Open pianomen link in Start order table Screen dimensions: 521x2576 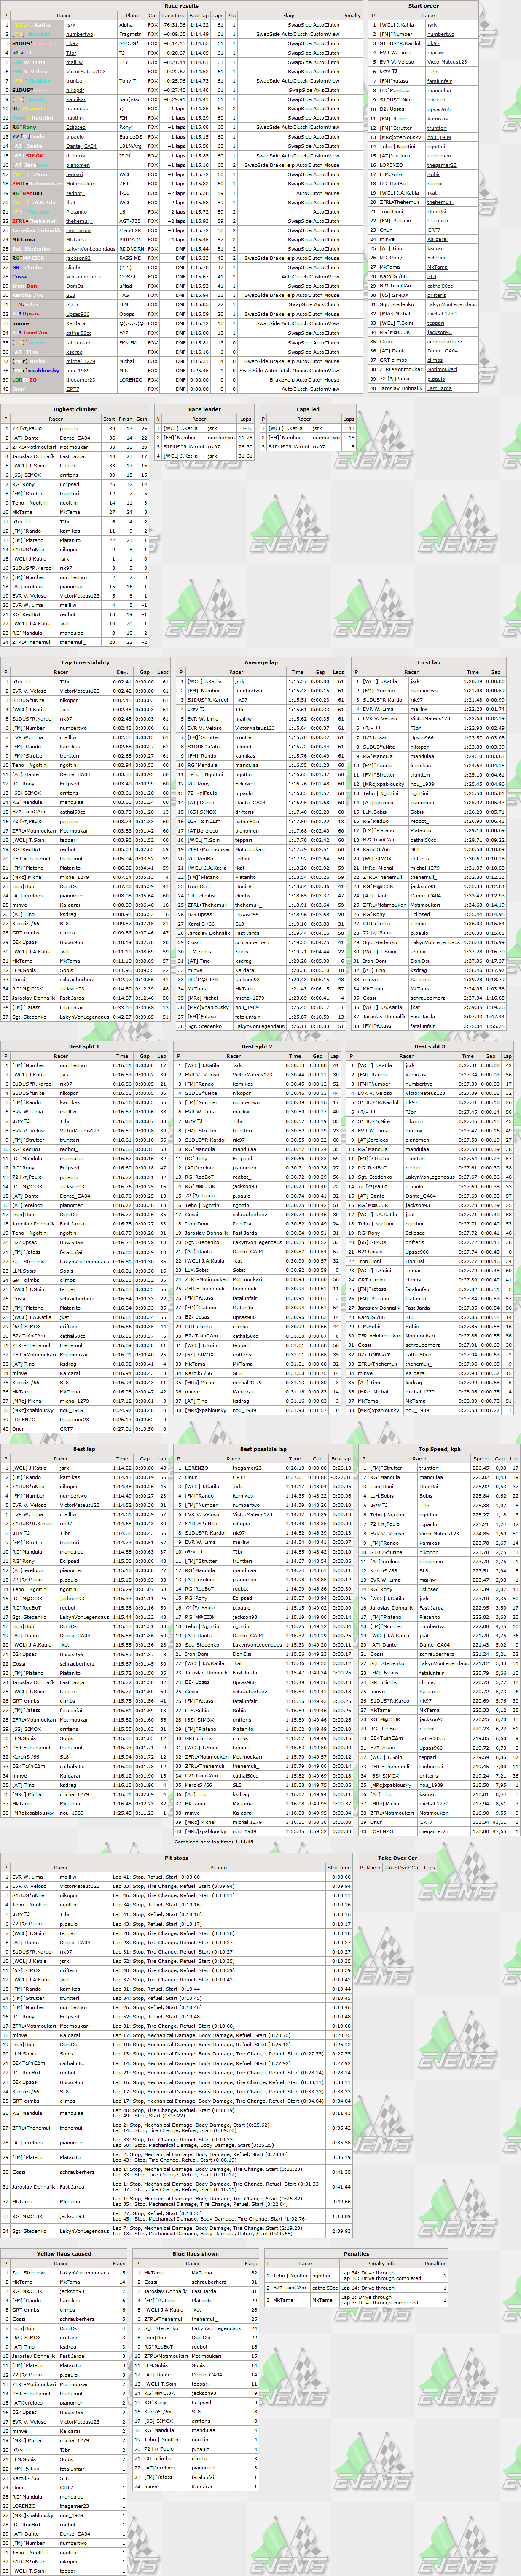pyautogui.click(x=439, y=156)
